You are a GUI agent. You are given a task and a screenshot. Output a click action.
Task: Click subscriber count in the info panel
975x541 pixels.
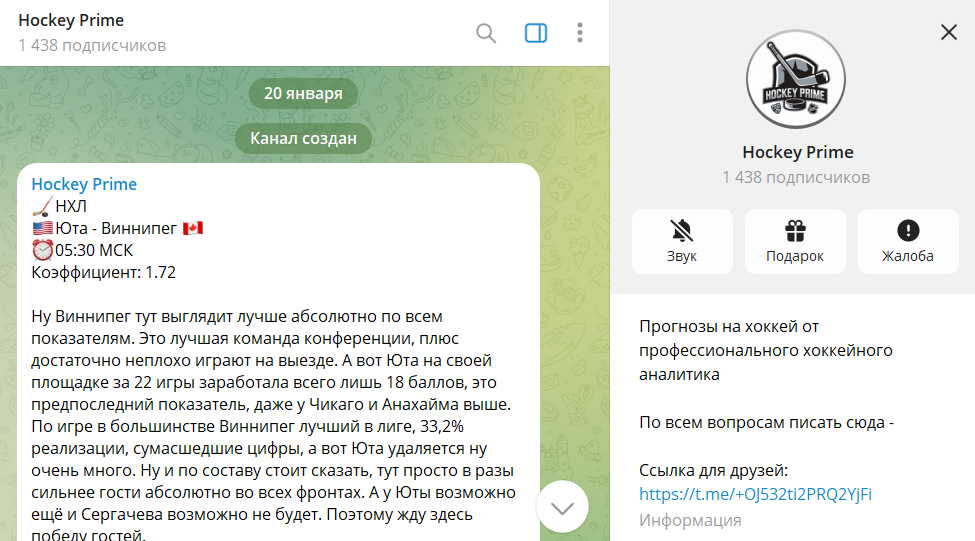[x=796, y=177]
